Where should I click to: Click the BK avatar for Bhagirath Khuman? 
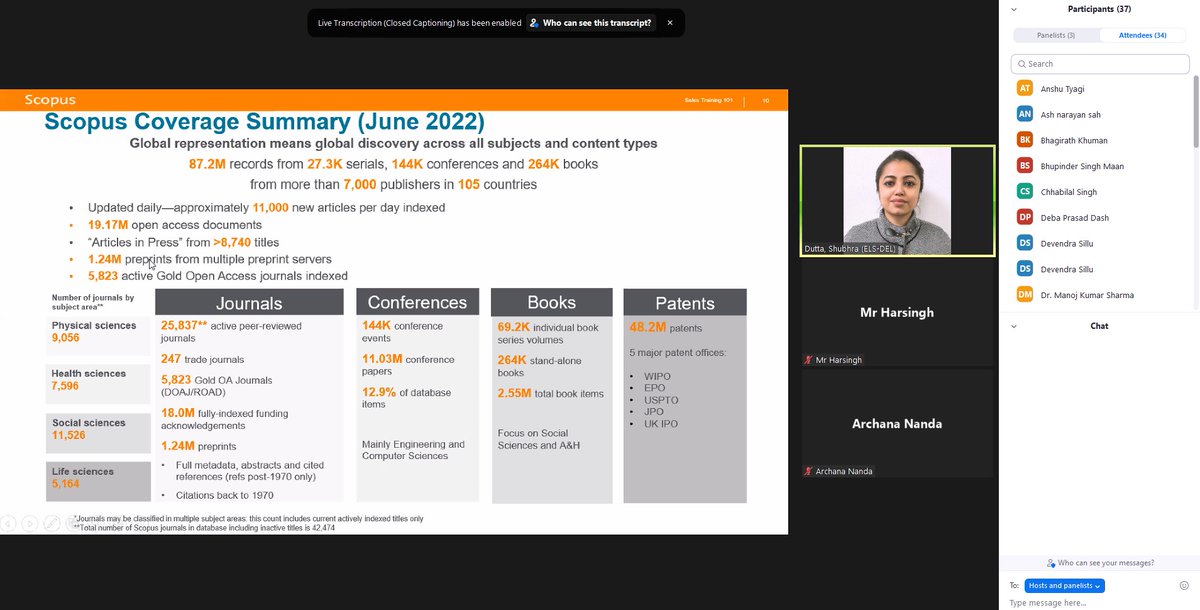(x=1024, y=140)
